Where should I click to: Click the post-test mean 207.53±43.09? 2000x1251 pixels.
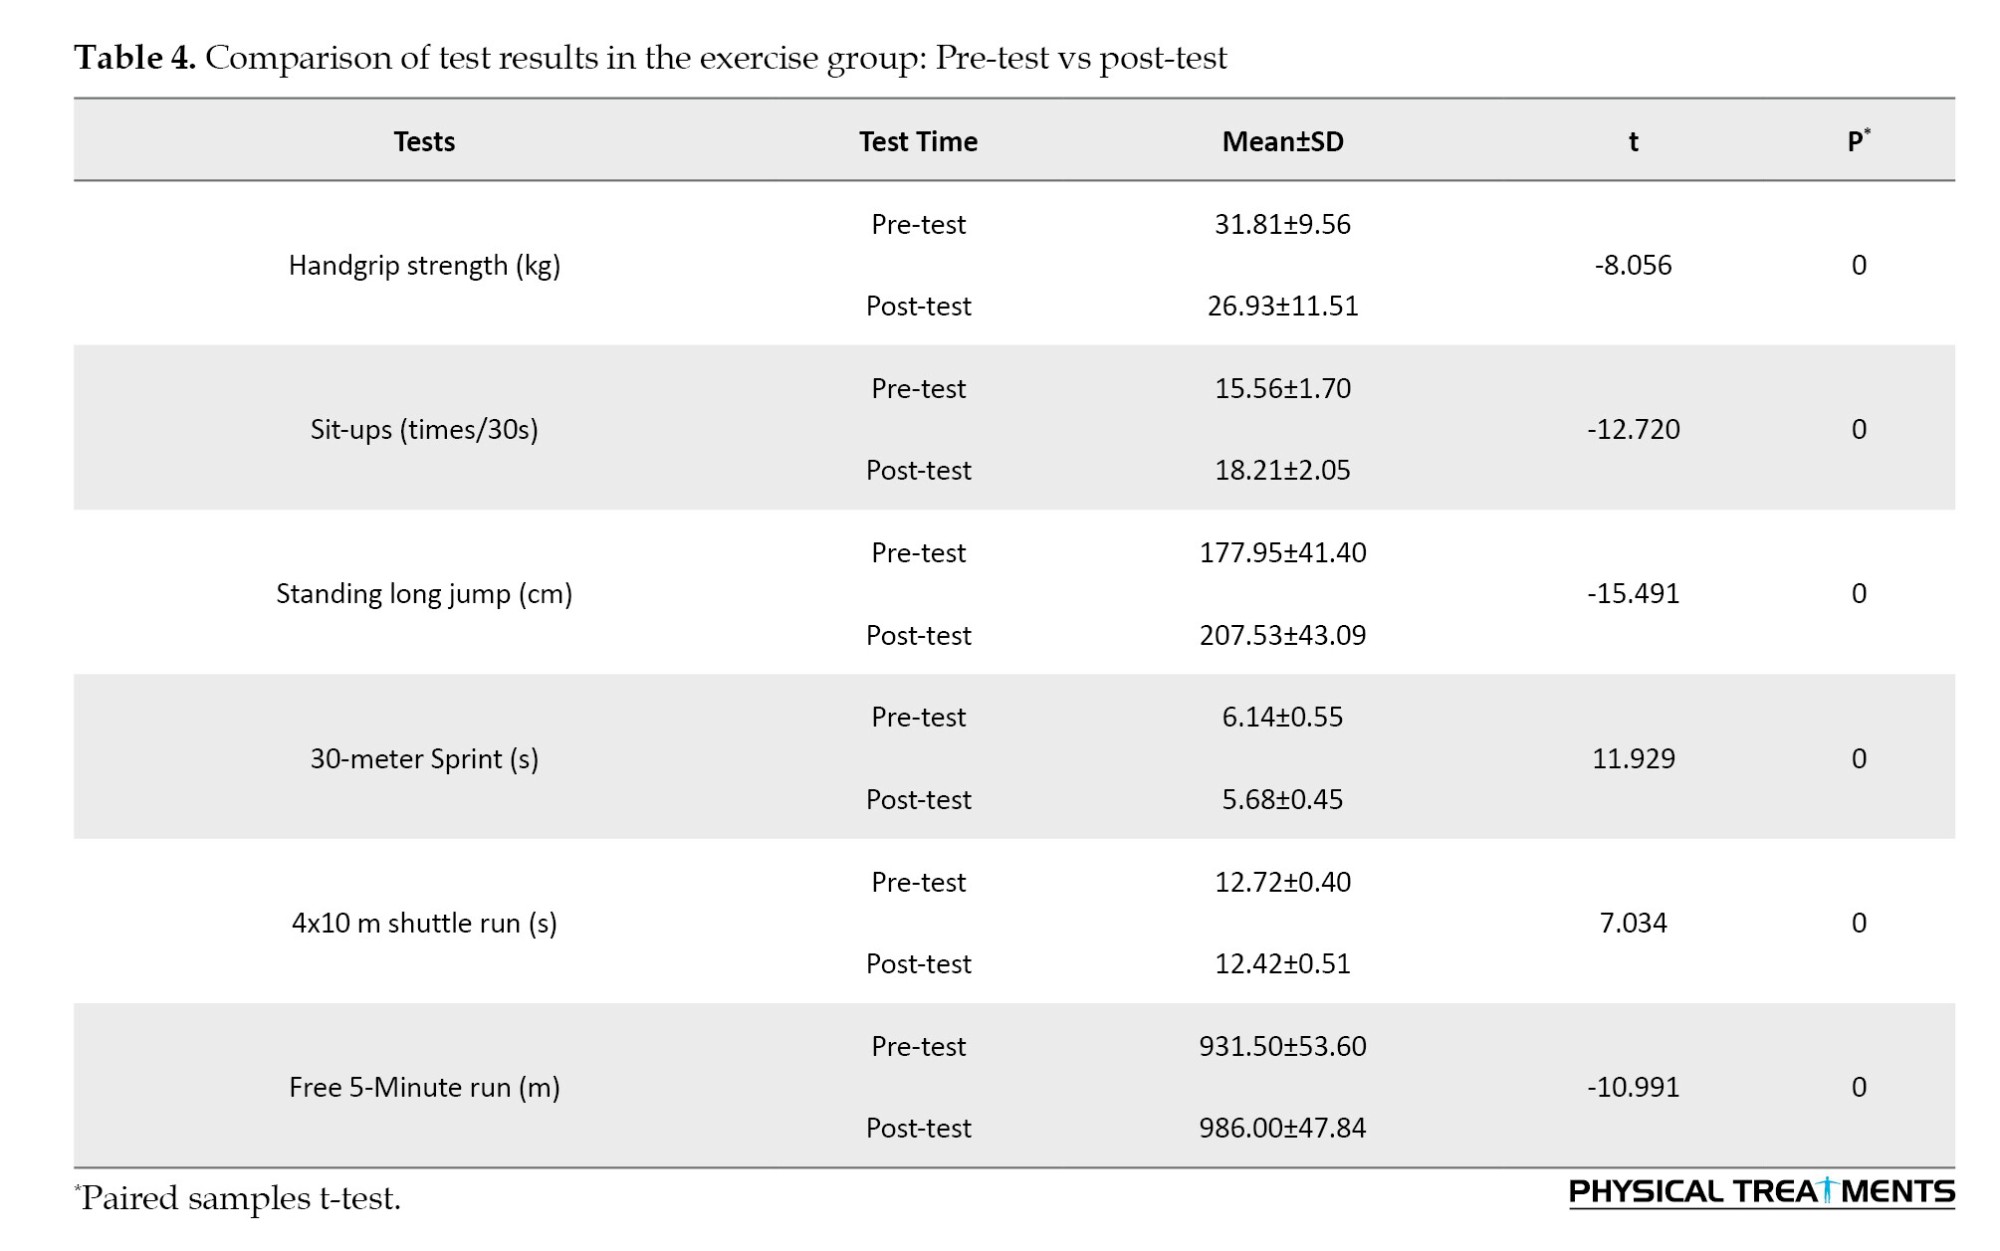1282,635
